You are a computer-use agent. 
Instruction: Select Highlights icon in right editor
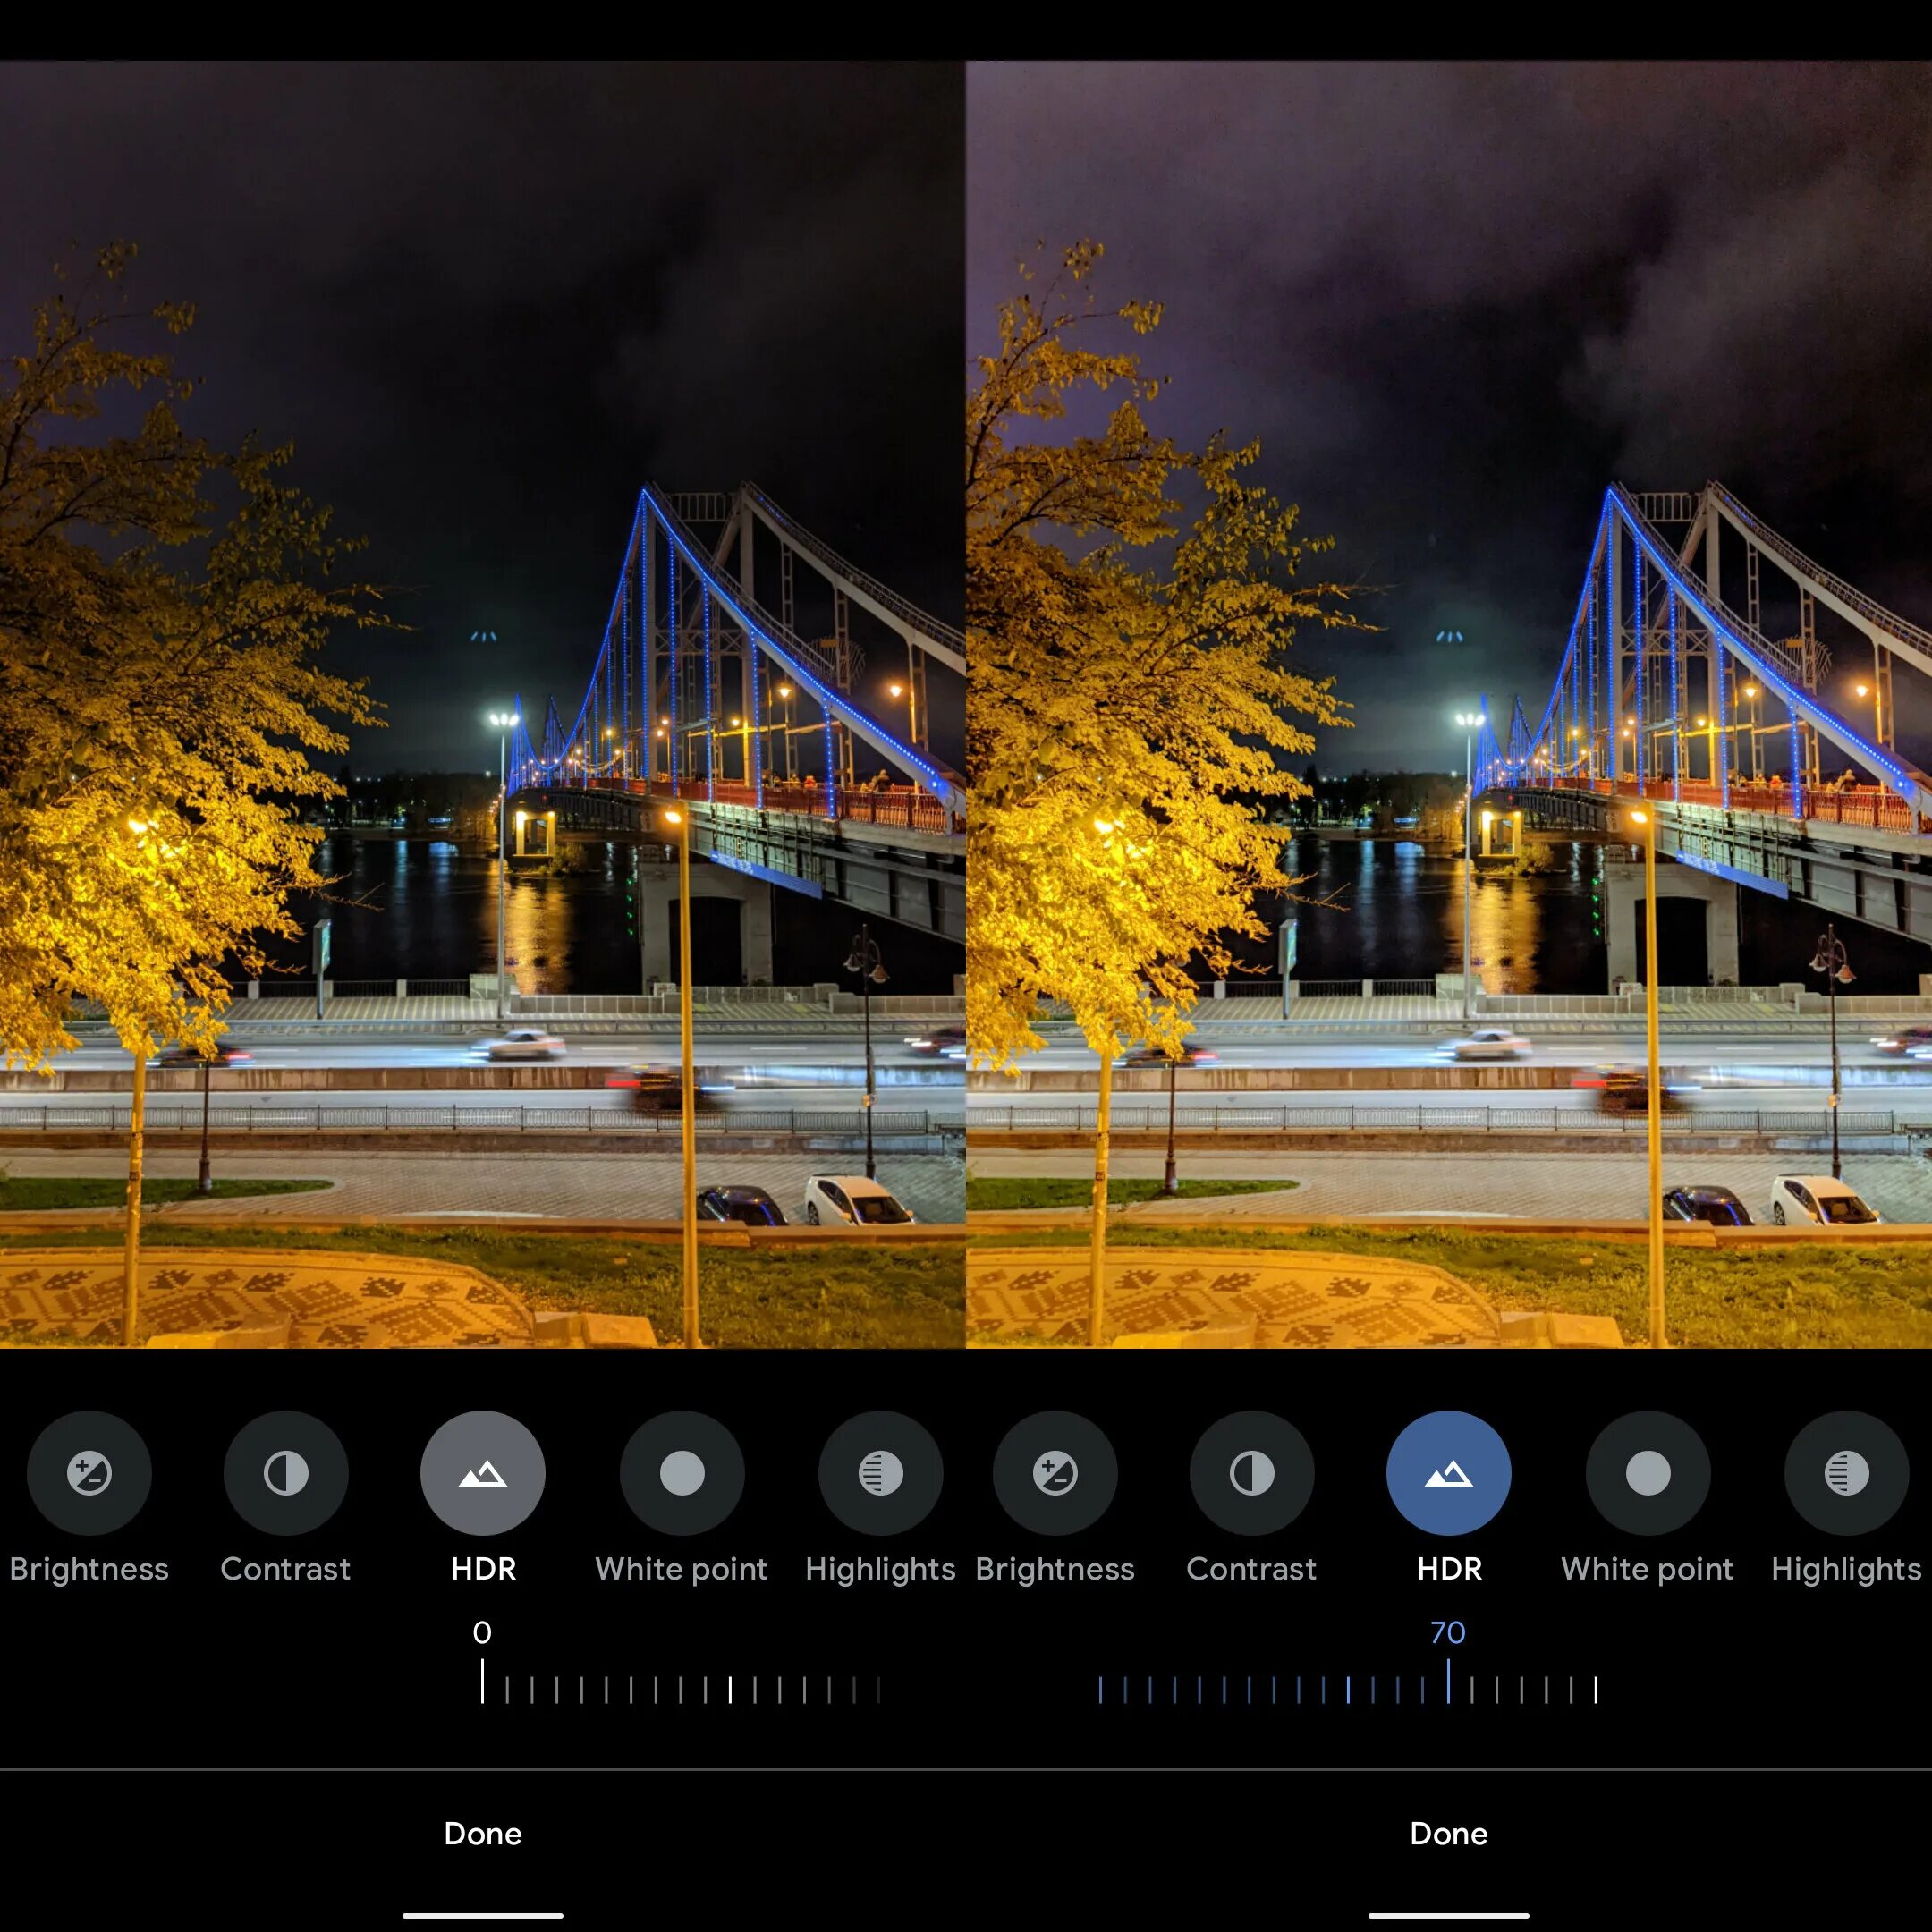pos(1846,1472)
